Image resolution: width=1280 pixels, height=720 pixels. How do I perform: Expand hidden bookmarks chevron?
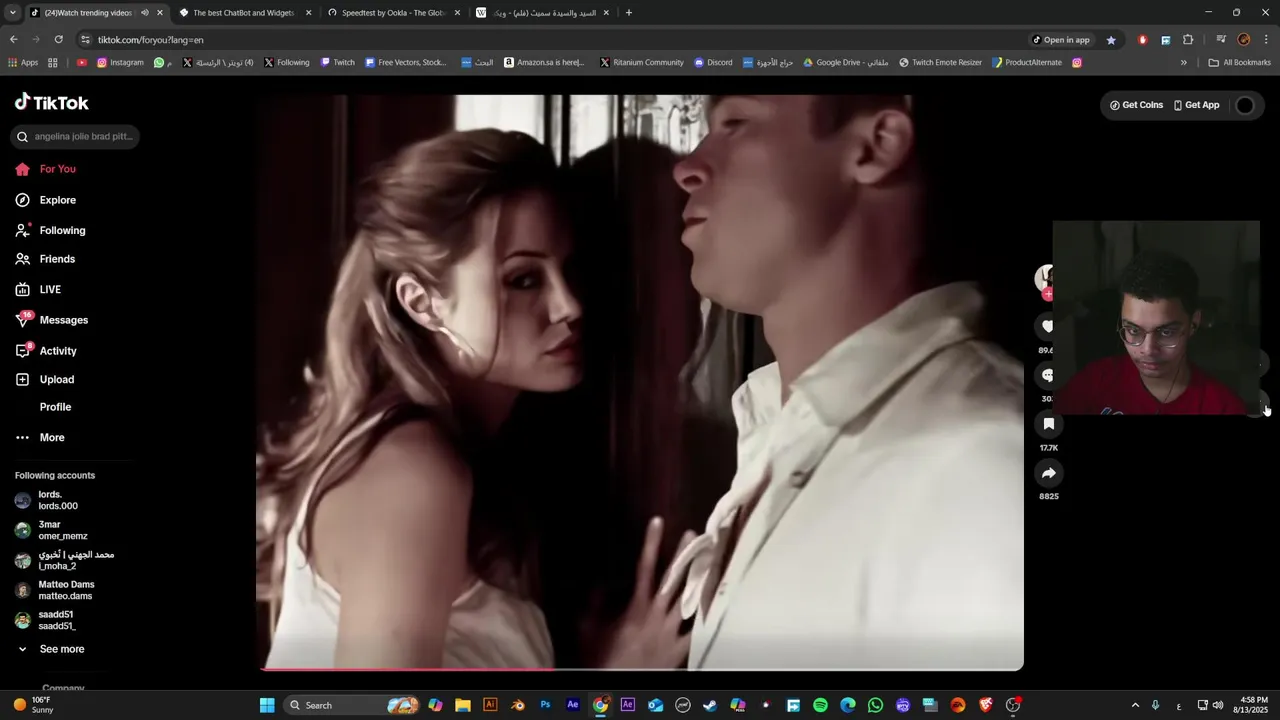[x=1184, y=62]
